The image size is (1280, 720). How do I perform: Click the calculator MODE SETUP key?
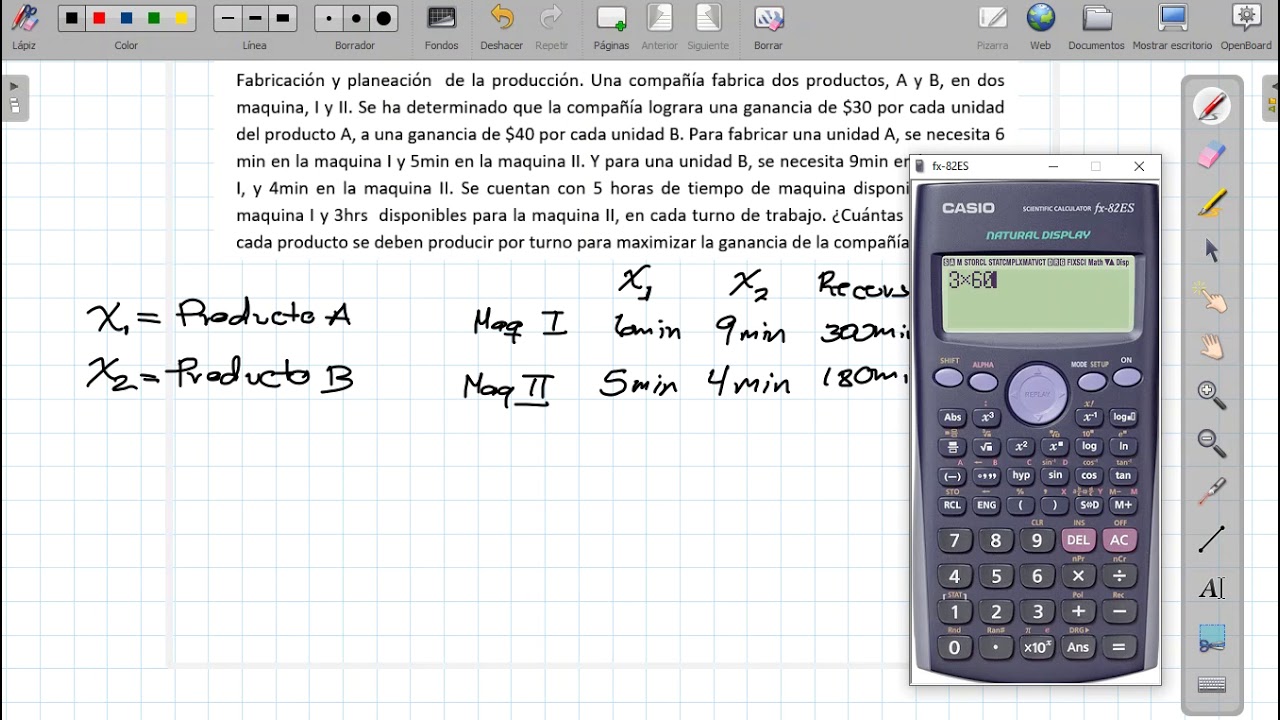1092,382
